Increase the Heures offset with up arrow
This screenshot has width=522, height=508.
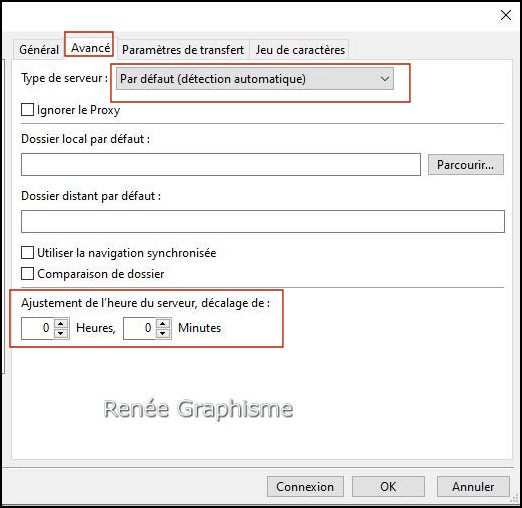click(x=61, y=324)
